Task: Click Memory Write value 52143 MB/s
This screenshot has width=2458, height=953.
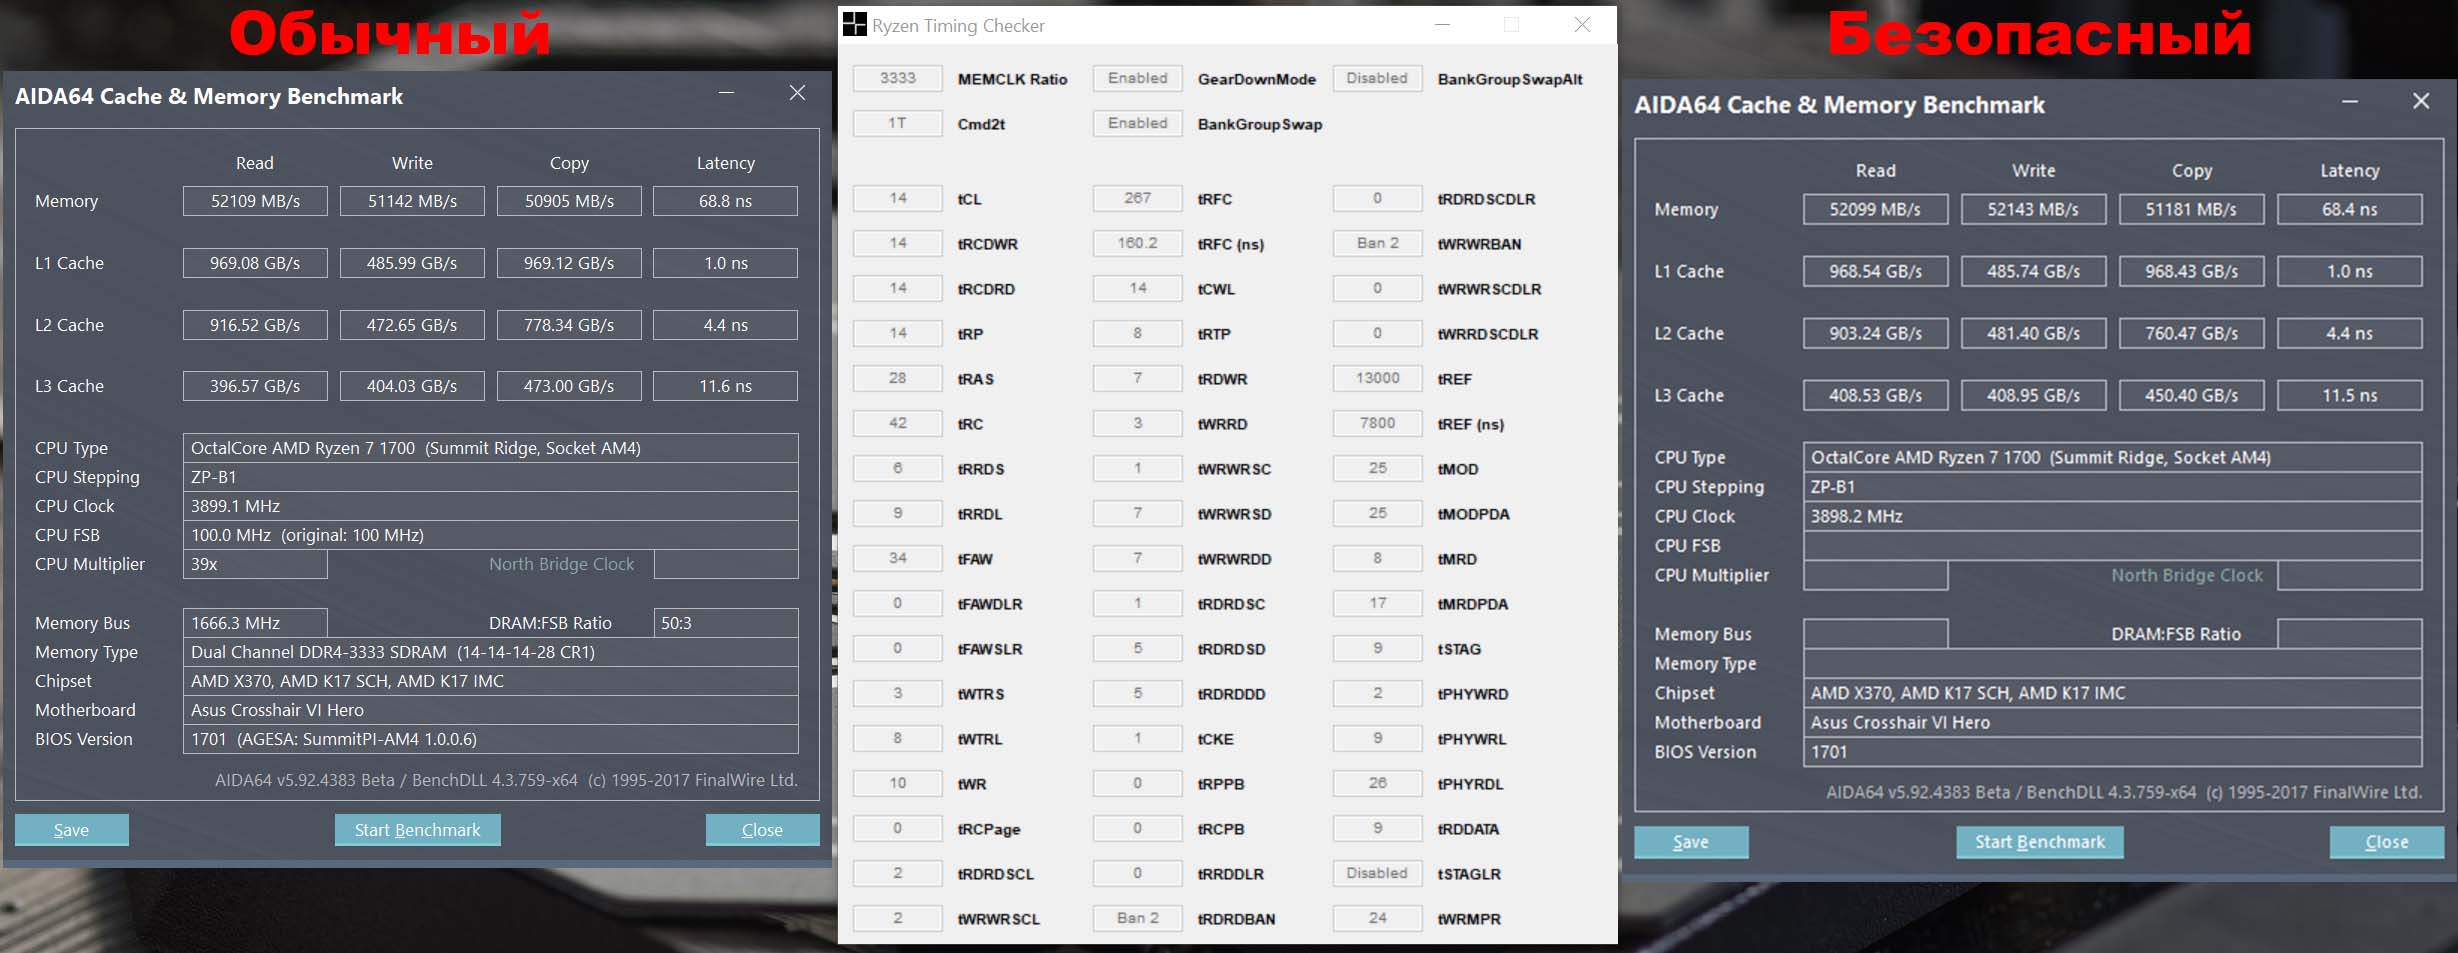Action: [2033, 209]
